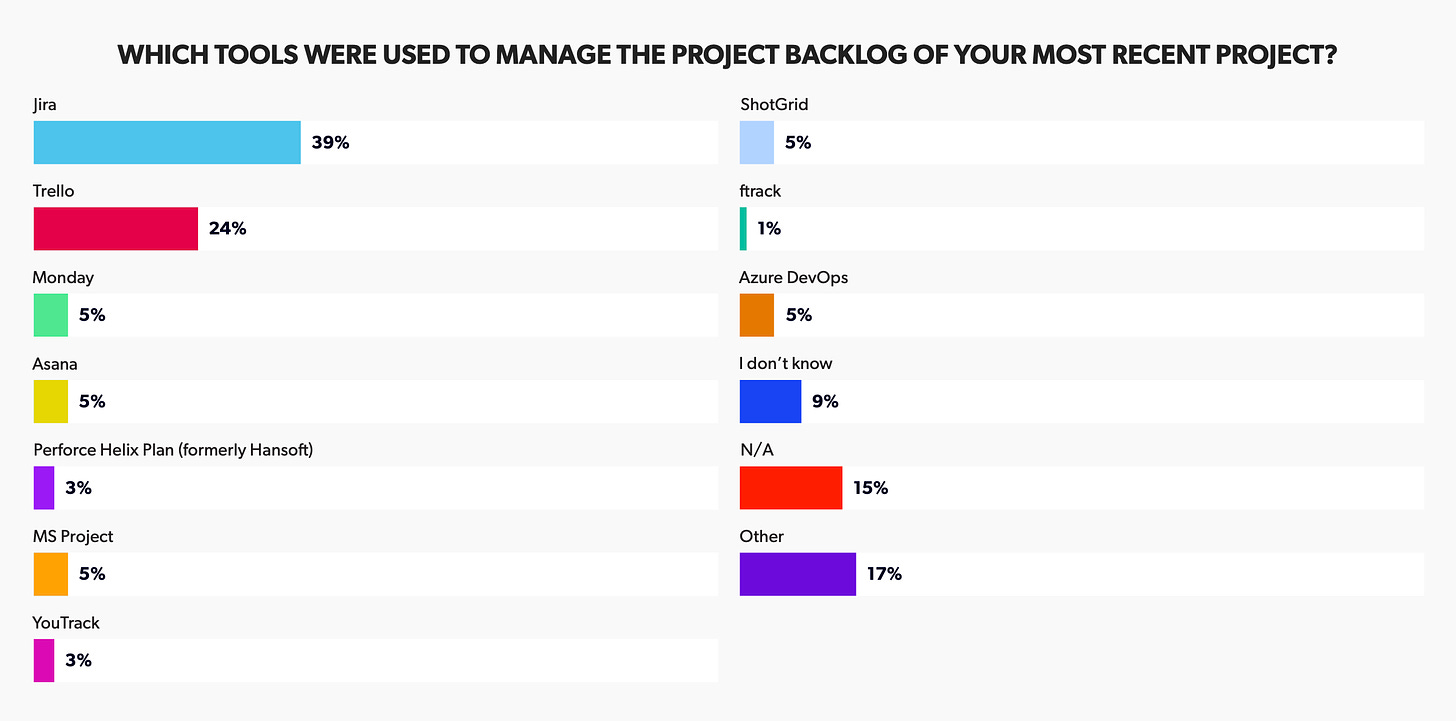Image resolution: width=1456 pixels, height=721 pixels.
Task: Click the orange MS Project bar
Action: pyautogui.click(x=51, y=574)
